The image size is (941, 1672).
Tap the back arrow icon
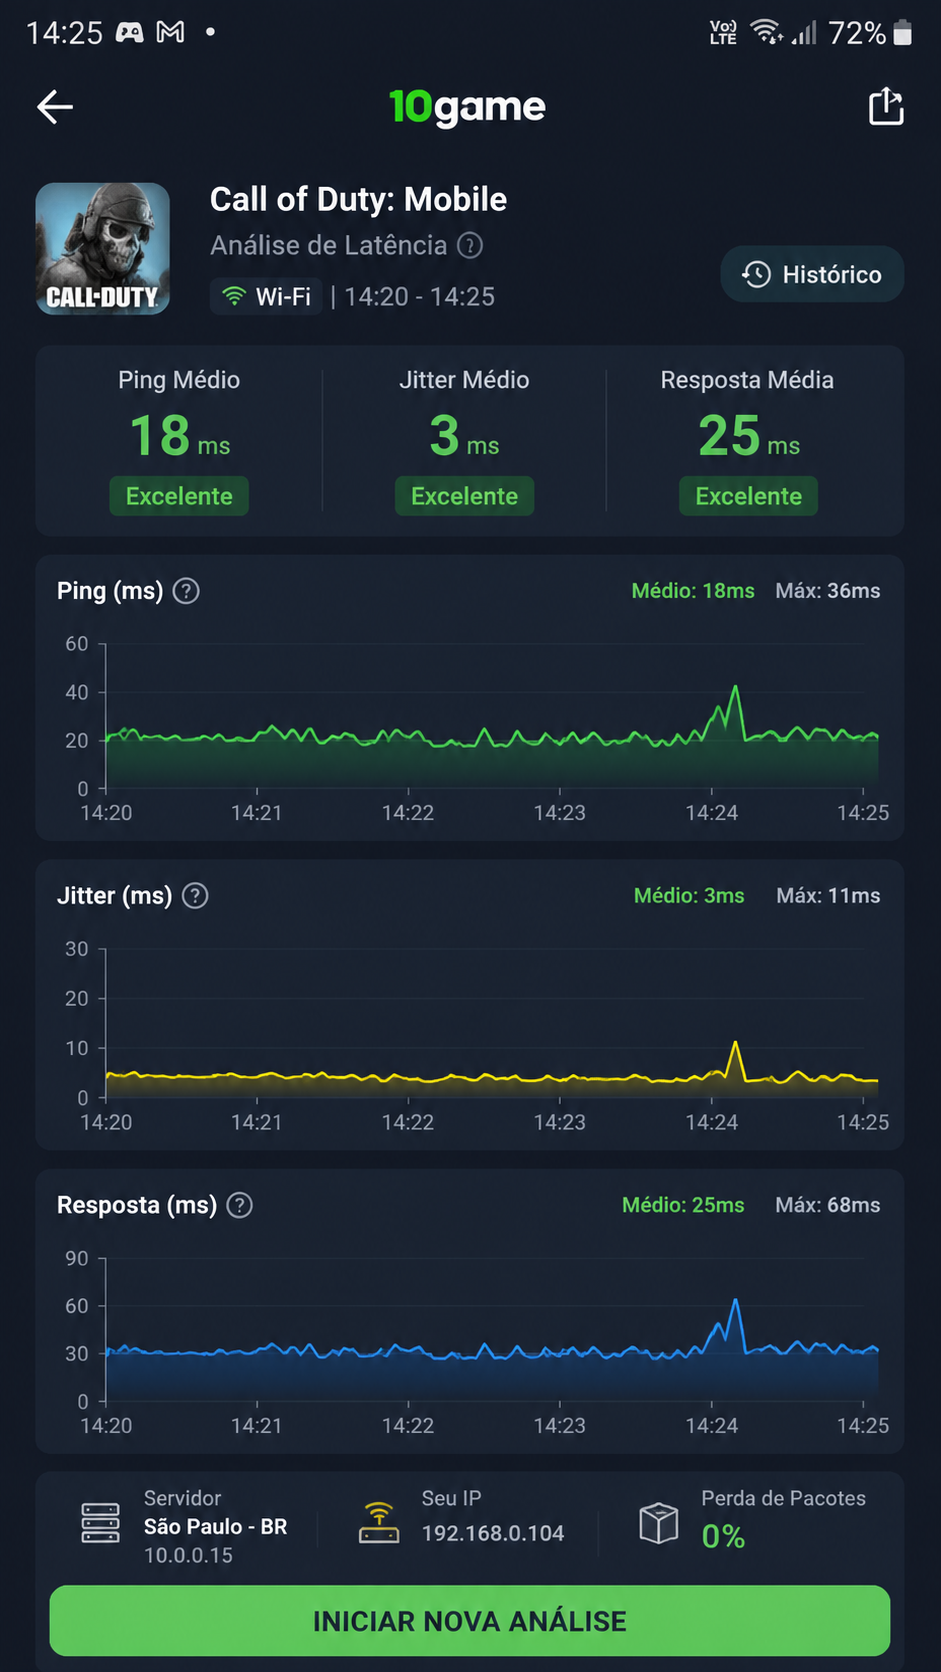(55, 107)
